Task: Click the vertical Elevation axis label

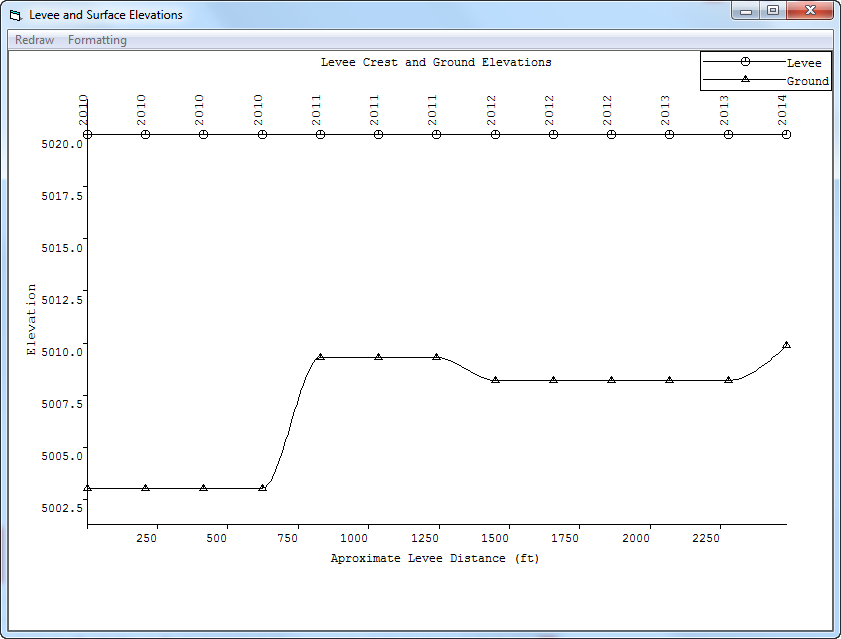Action: (31, 320)
